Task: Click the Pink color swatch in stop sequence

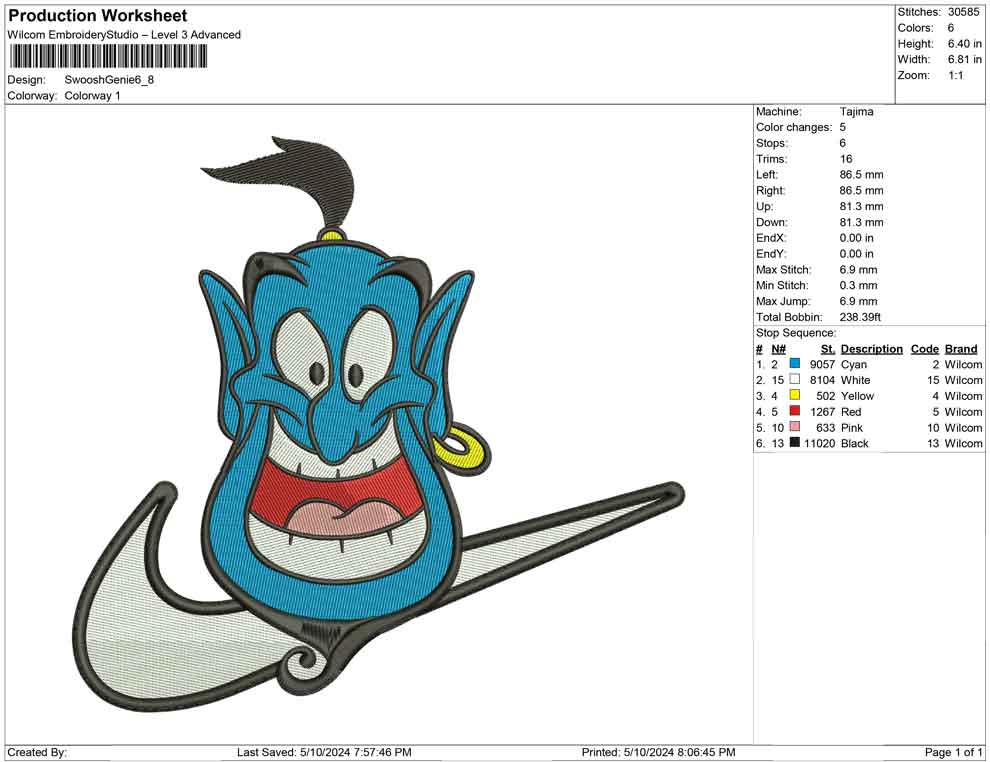Action: click(795, 427)
